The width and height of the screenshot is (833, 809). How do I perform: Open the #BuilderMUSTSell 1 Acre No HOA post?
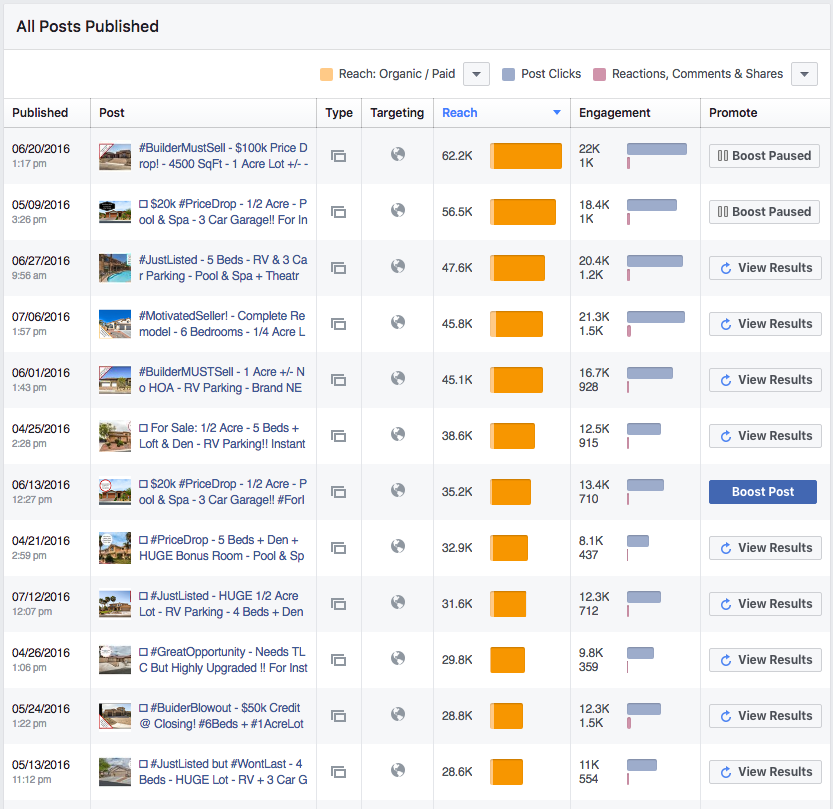tap(222, 380)
